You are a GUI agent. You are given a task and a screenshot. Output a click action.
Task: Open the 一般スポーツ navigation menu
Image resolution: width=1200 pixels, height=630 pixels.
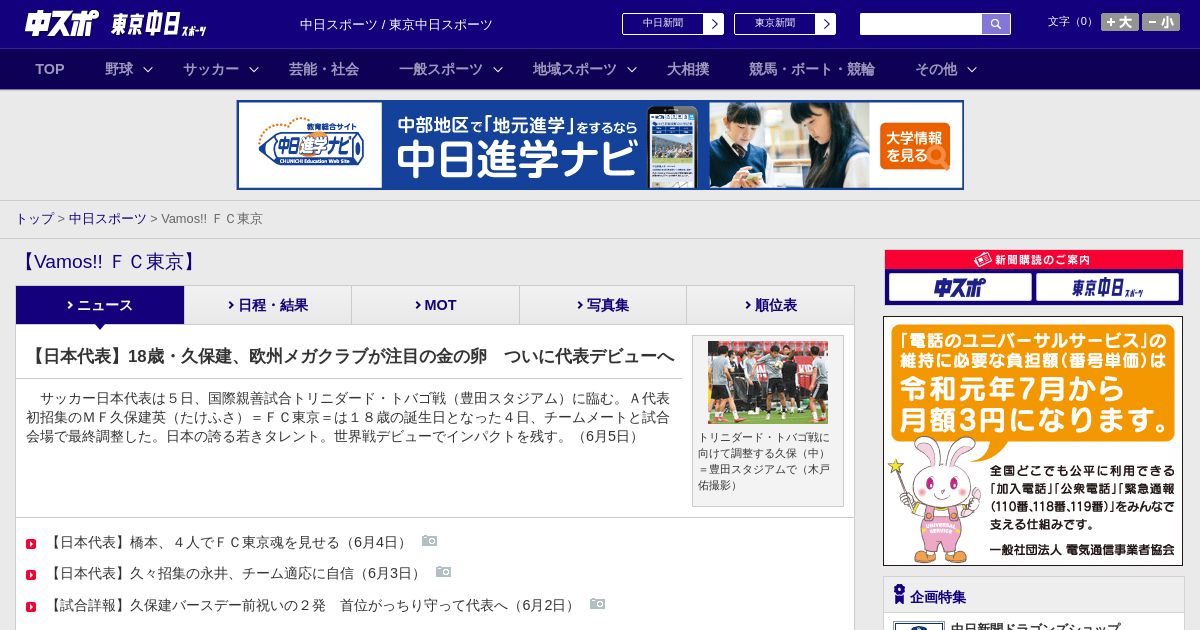click(441, 69)
